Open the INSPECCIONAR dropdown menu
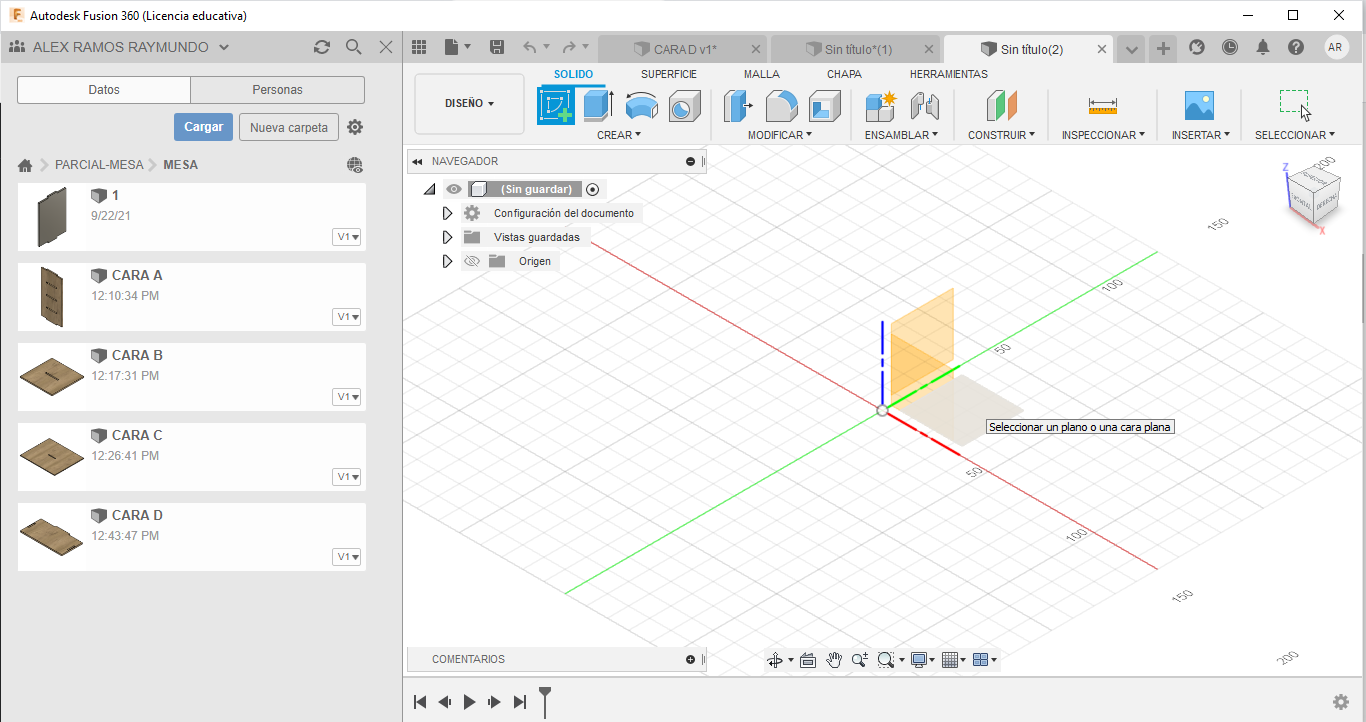The width and height of the screenshot is (1366, 722). [1103, 134]
